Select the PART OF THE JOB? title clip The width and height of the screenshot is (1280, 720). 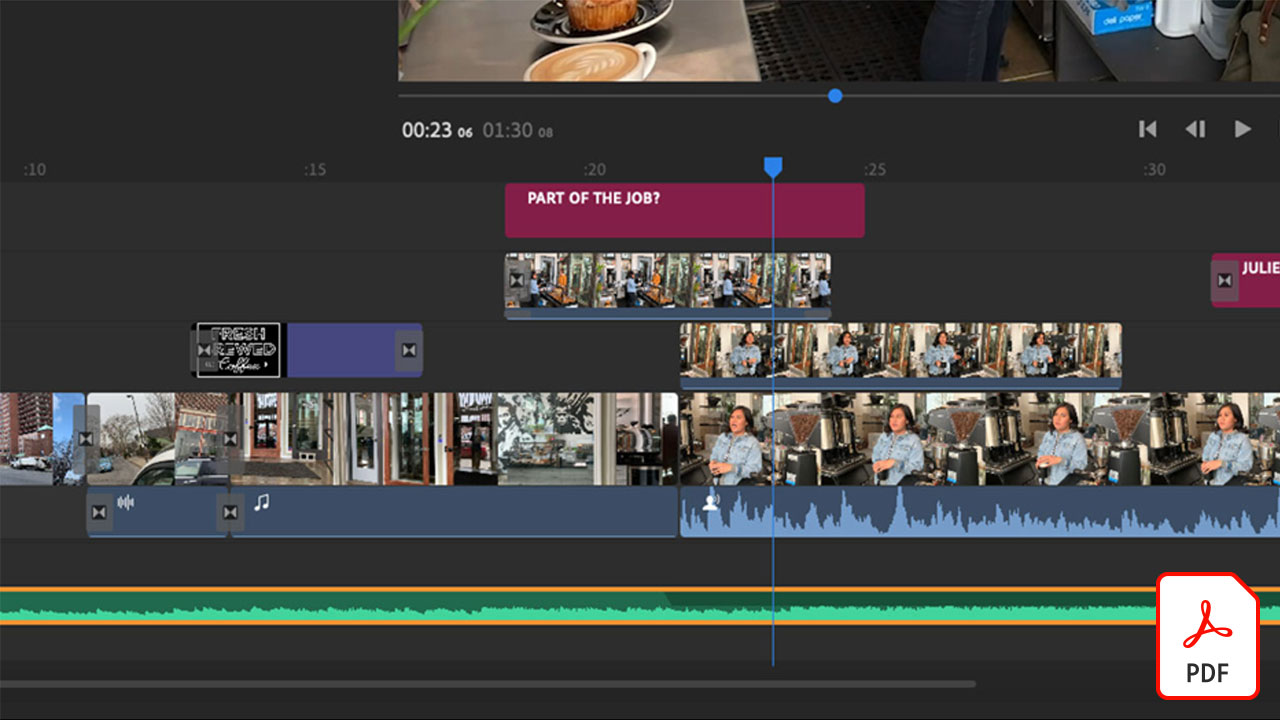tap(684, 210)
